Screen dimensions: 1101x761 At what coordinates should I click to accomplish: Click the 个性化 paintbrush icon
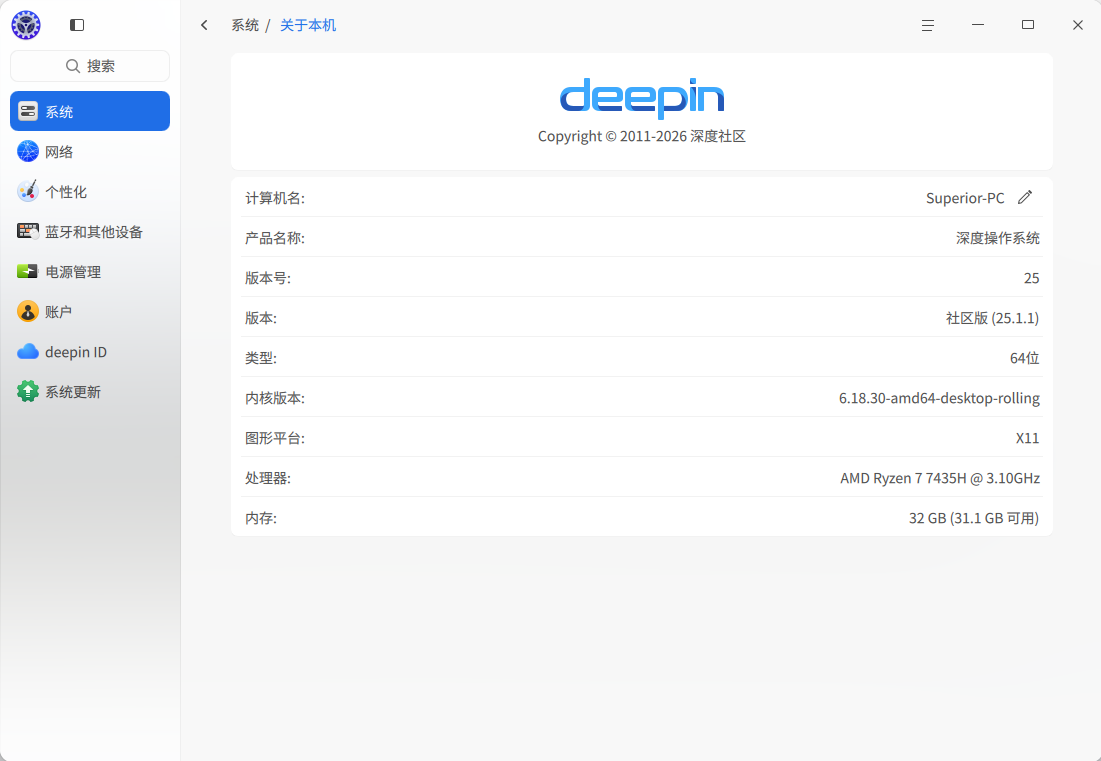click(x=28, y=191)
